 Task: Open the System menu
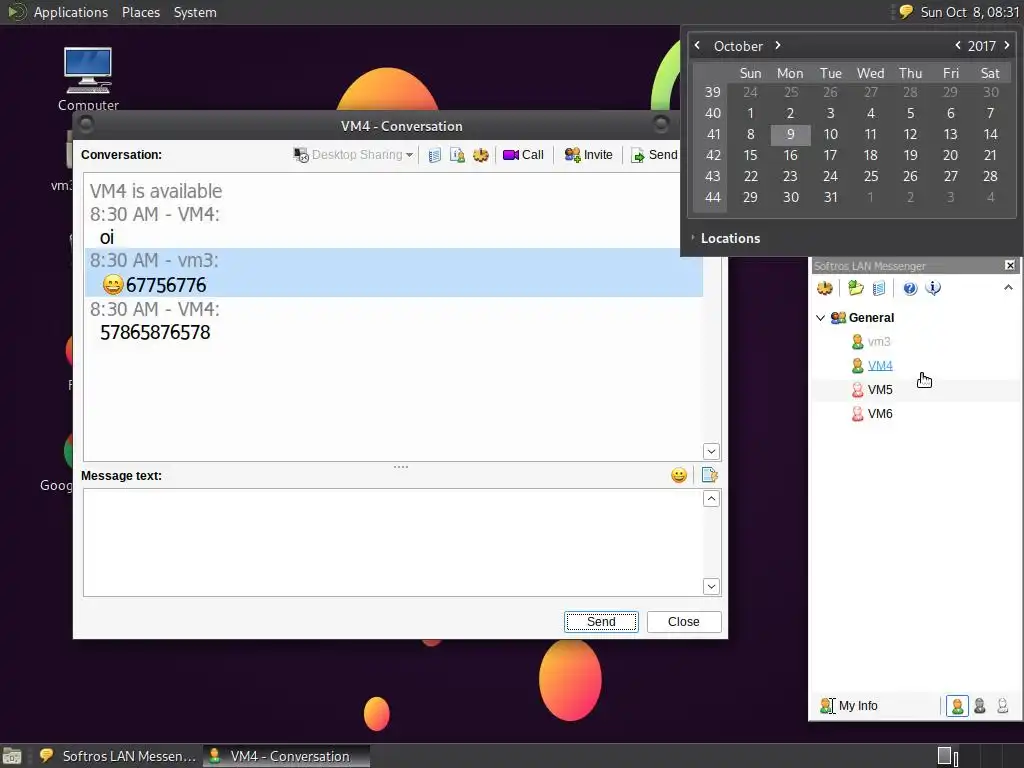tap(195, 12)
